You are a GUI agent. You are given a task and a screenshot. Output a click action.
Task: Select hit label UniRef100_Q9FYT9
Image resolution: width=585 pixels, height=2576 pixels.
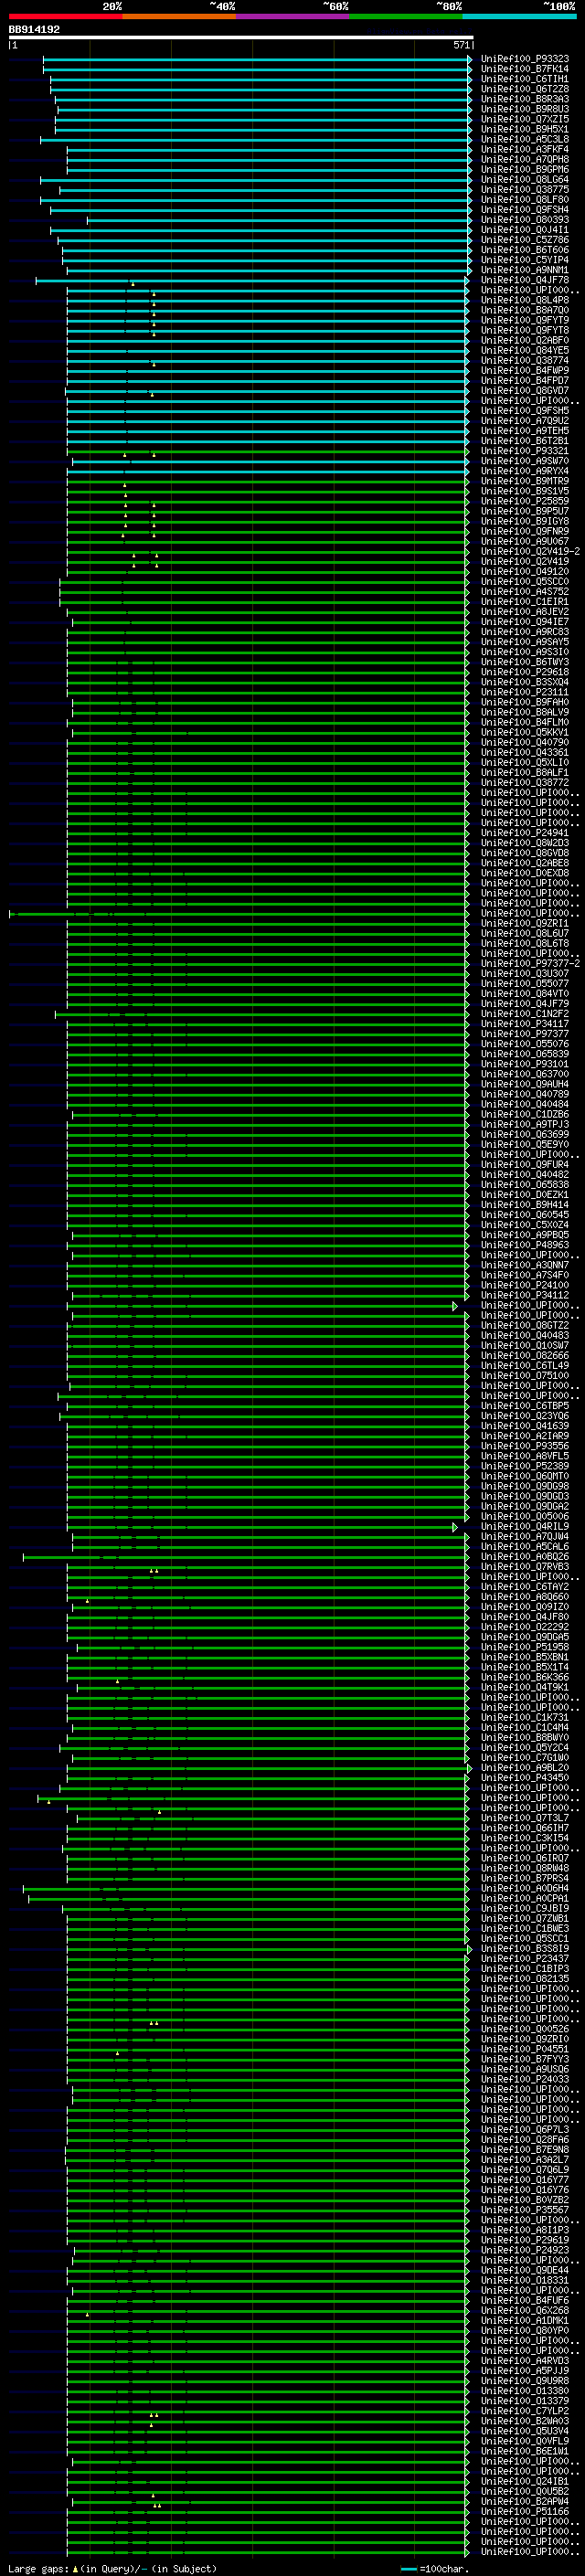tap(525, 320)
